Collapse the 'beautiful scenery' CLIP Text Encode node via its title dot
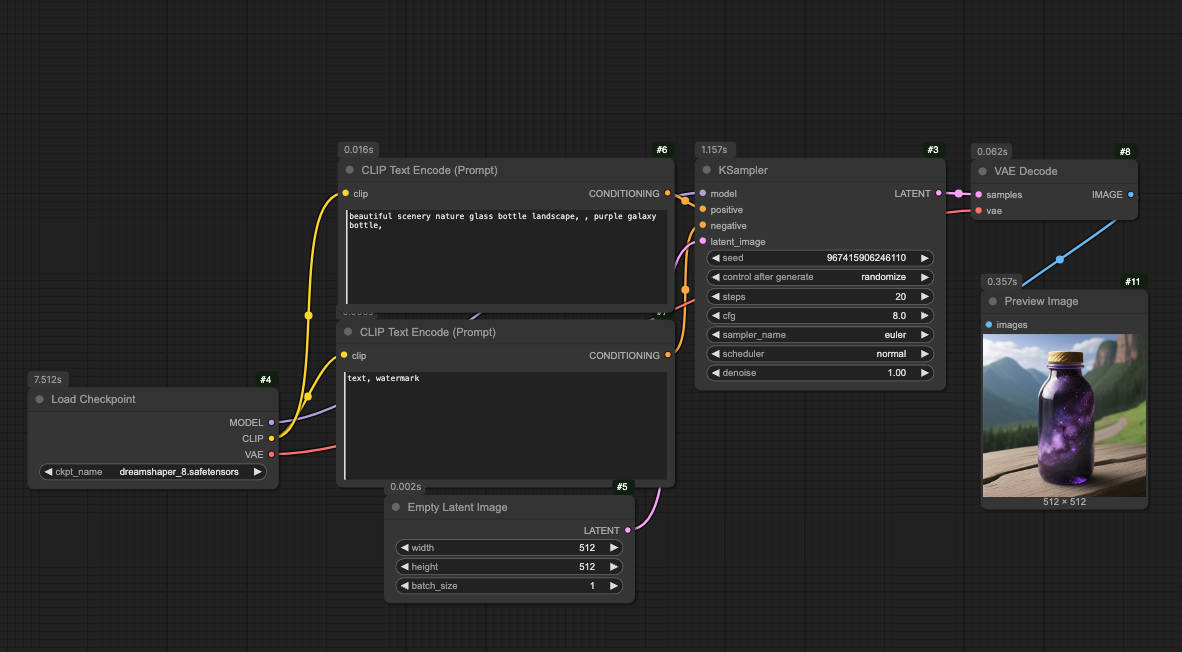Viewport: 1182px width, 652px height. (349, 170)
